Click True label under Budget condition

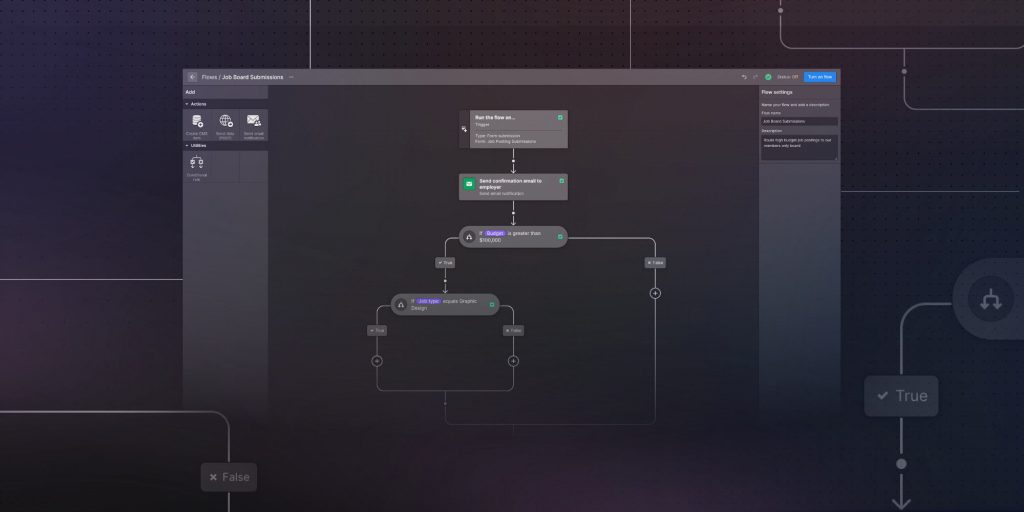tap(445, 263)
